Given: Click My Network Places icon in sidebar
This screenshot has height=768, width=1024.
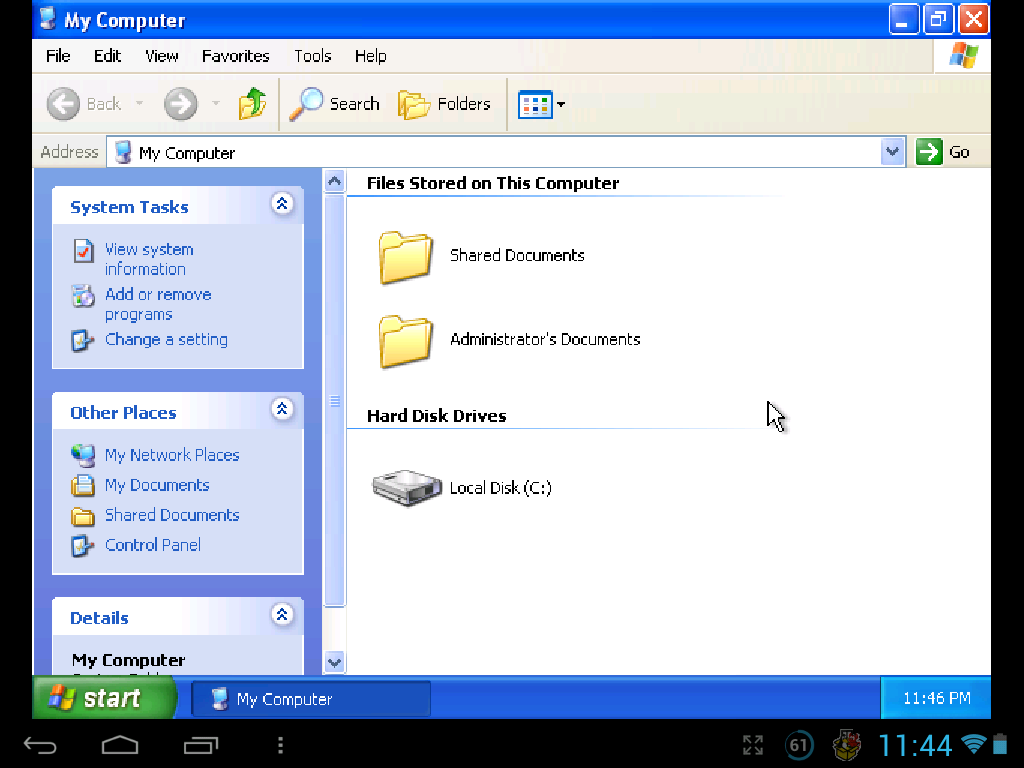Looking at the screenshot, I should 83,455.
